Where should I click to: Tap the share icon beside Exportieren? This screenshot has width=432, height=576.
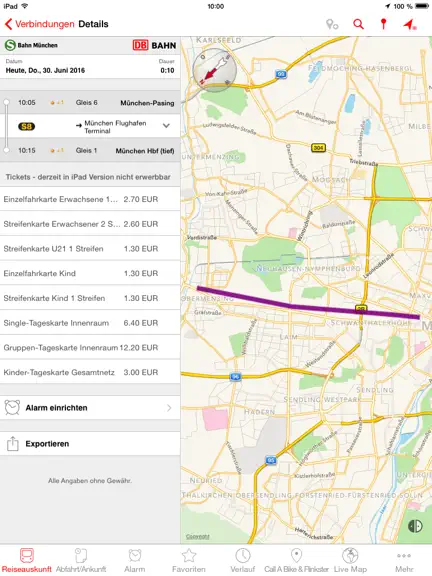click(12, 443)
